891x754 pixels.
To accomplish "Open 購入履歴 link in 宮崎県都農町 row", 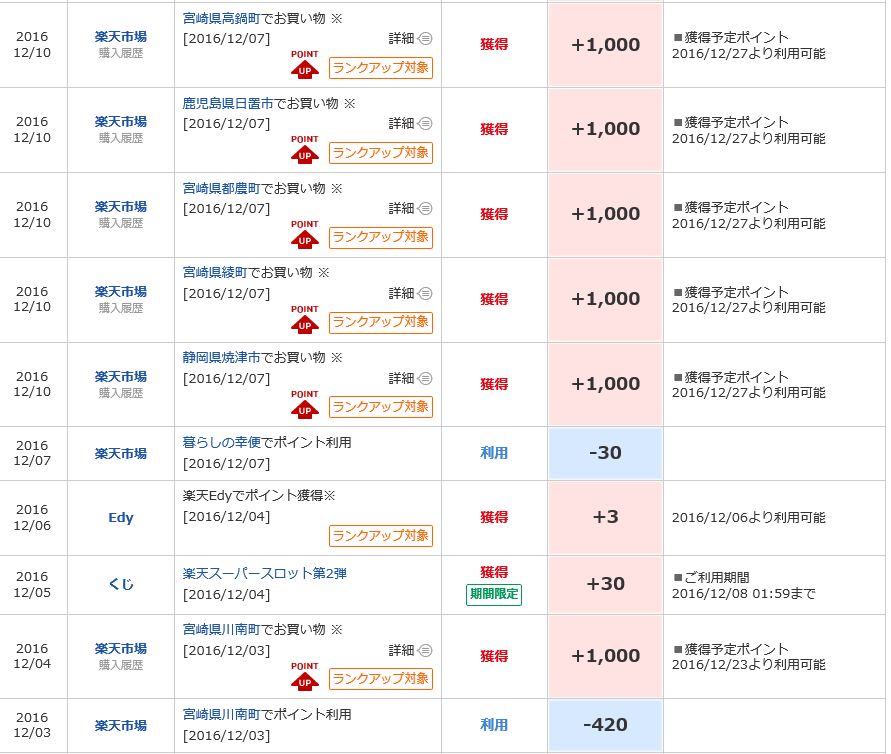I will tap(120, 223).
